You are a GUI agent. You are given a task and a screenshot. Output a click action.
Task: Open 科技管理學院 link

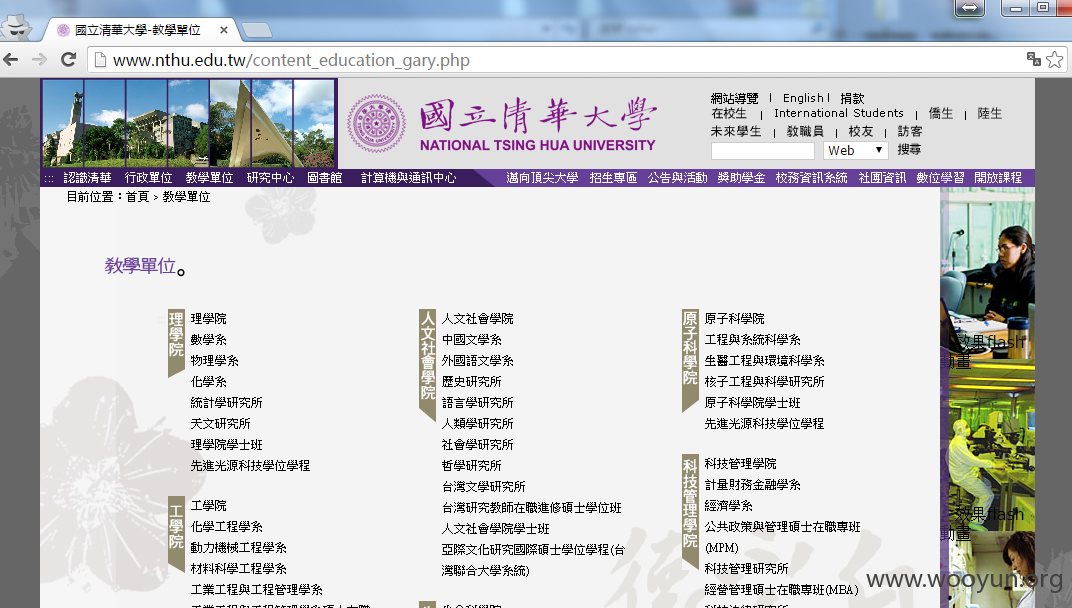pyautogui.click(x=740, y=464)
